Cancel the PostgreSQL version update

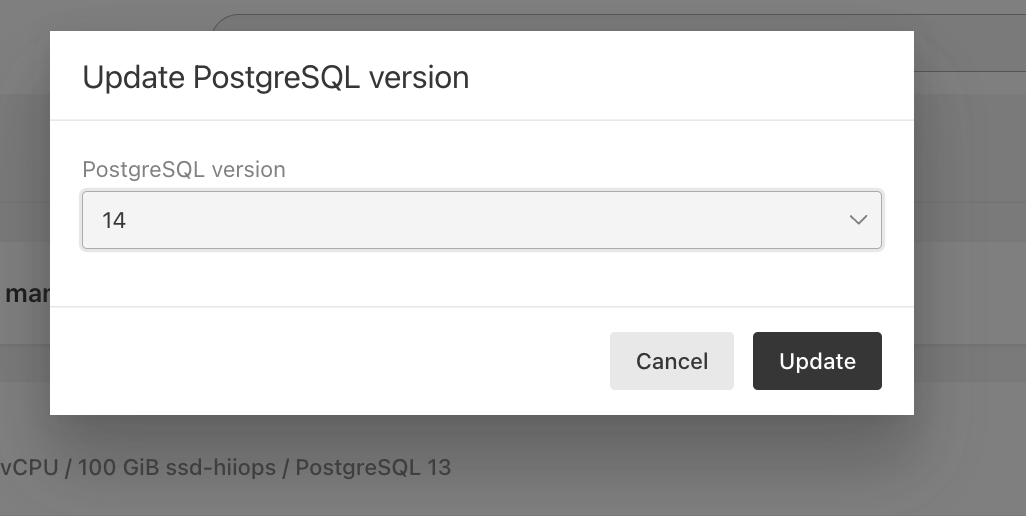pyautogui.click(x=671, y=361)
